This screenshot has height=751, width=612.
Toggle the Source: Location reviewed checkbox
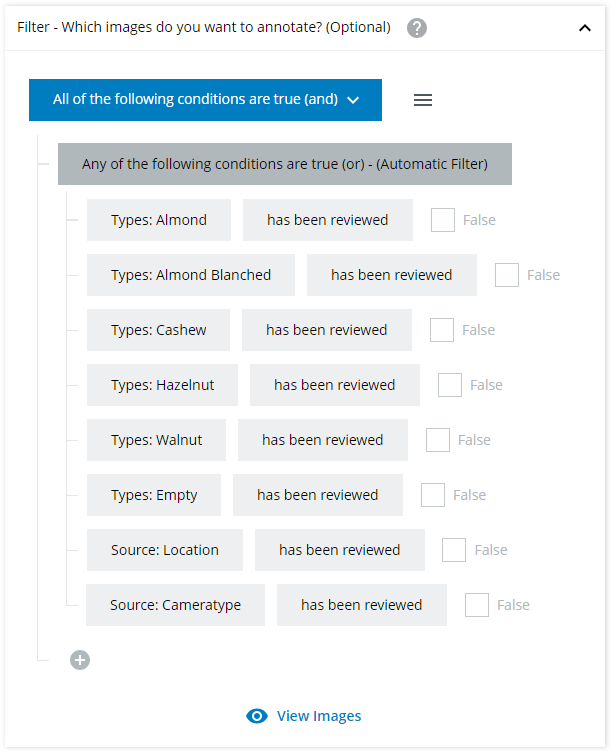coord(454,550)
